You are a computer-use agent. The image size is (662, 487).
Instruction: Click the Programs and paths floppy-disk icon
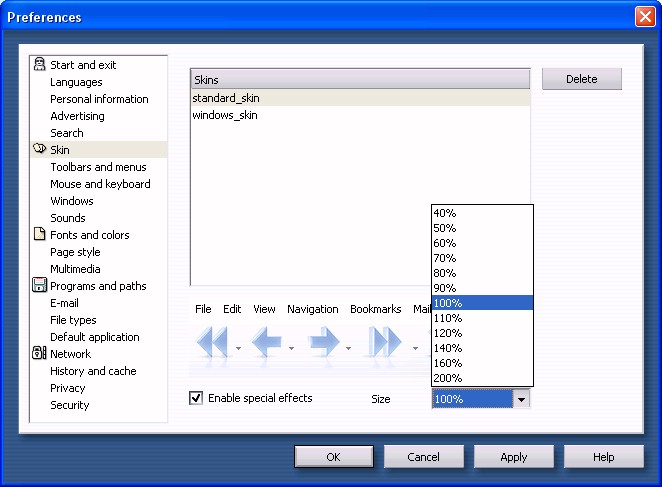point(39,286)
